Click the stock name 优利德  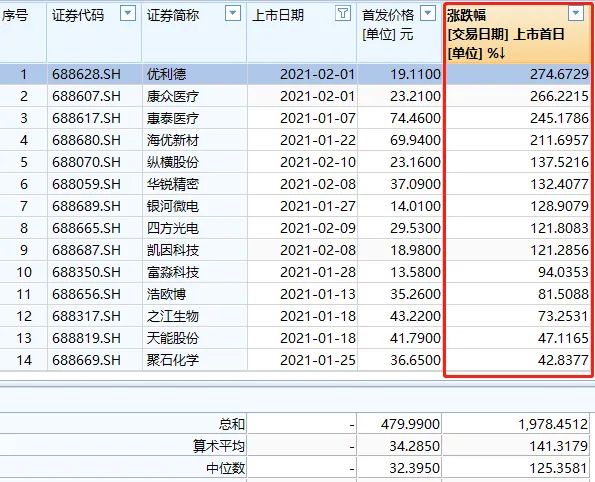click(166, 74)
